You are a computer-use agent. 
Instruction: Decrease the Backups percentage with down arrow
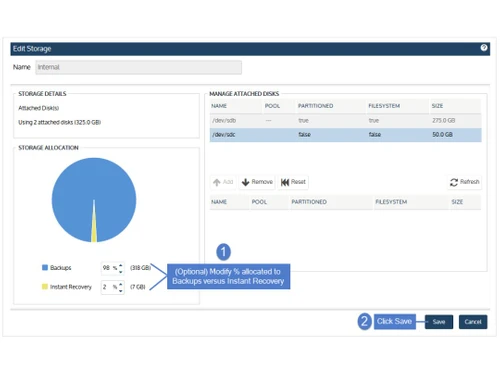121,272
